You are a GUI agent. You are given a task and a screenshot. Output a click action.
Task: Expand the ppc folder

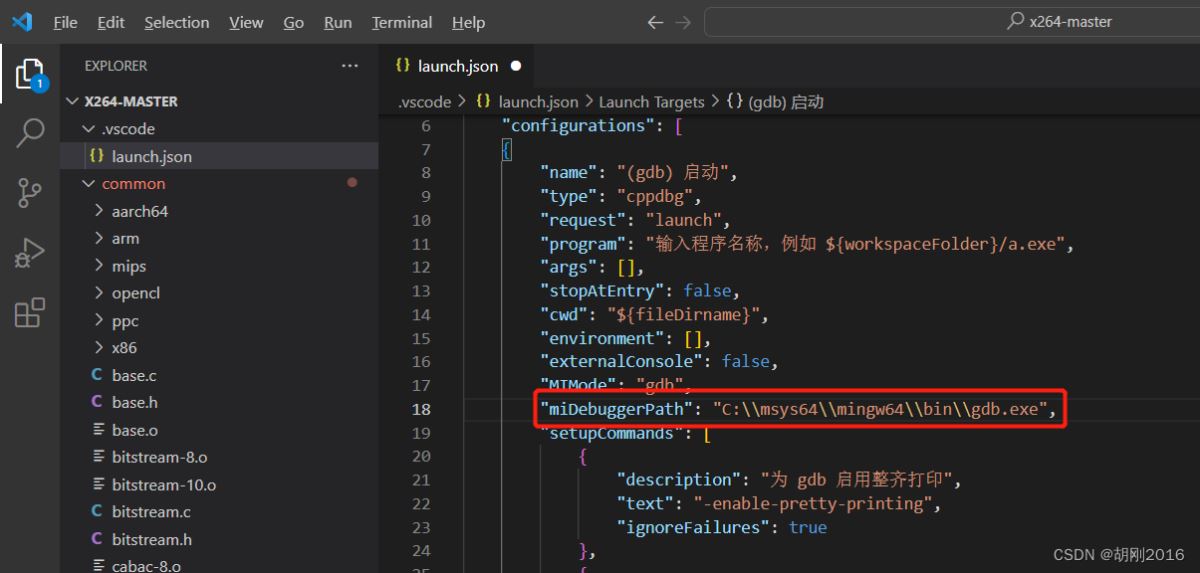pos(99,321)
